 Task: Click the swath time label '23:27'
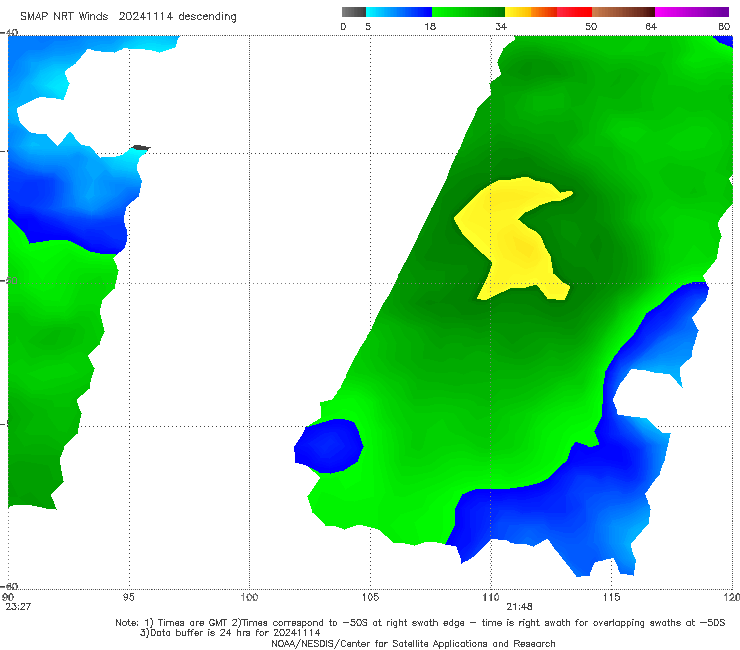click(18, 607)
